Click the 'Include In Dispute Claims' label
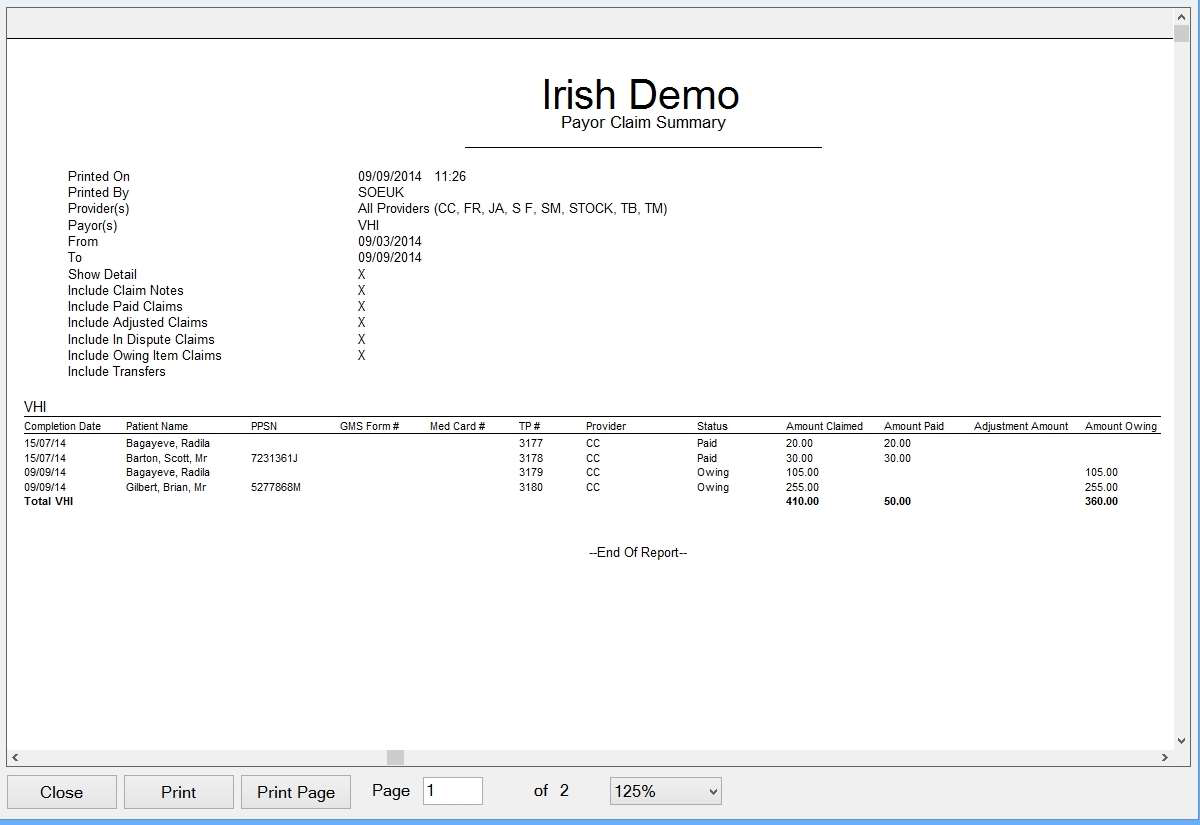 point(141,340)
